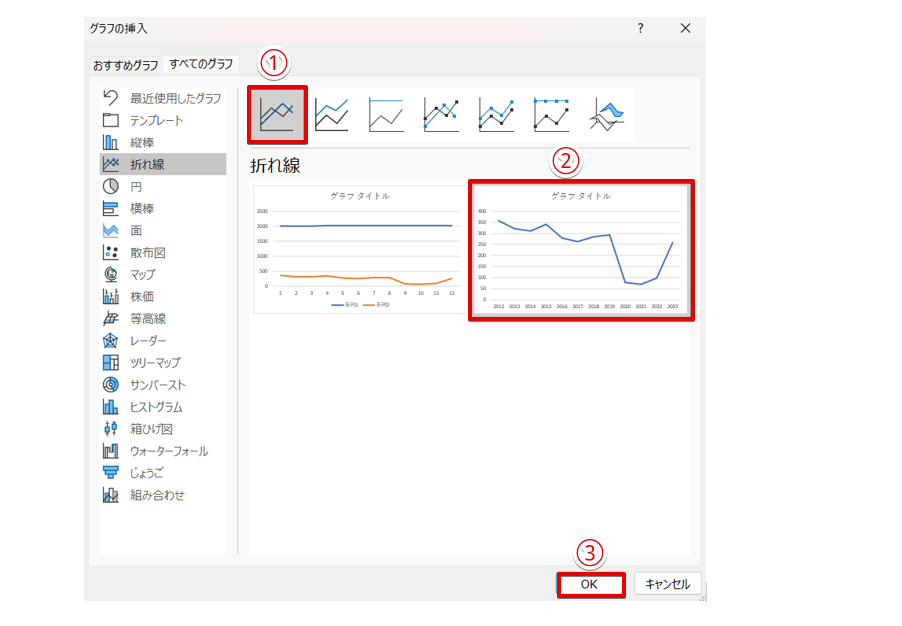Screen dimensions: 902x626
Task: Select the left two-series chart preview
Action: click(x=360, y=250)
